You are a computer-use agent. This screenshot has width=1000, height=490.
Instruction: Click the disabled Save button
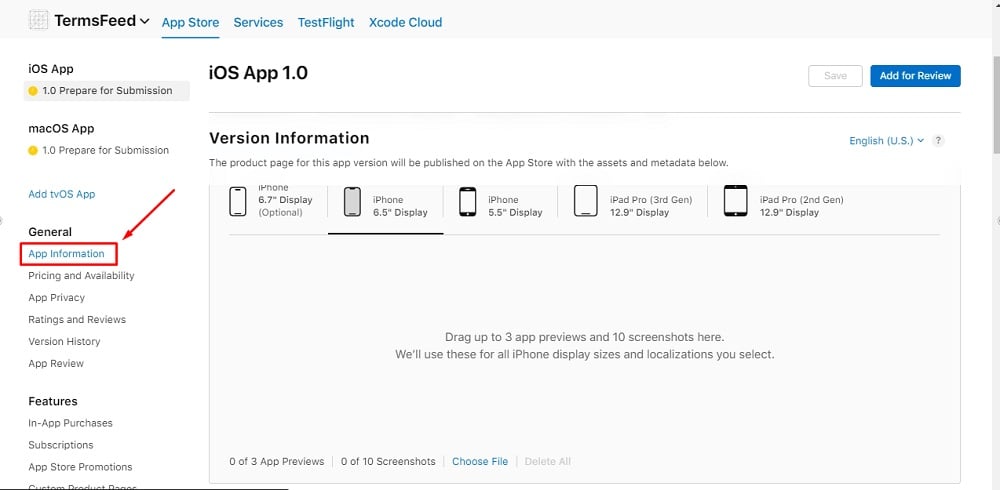pos(835,76)
